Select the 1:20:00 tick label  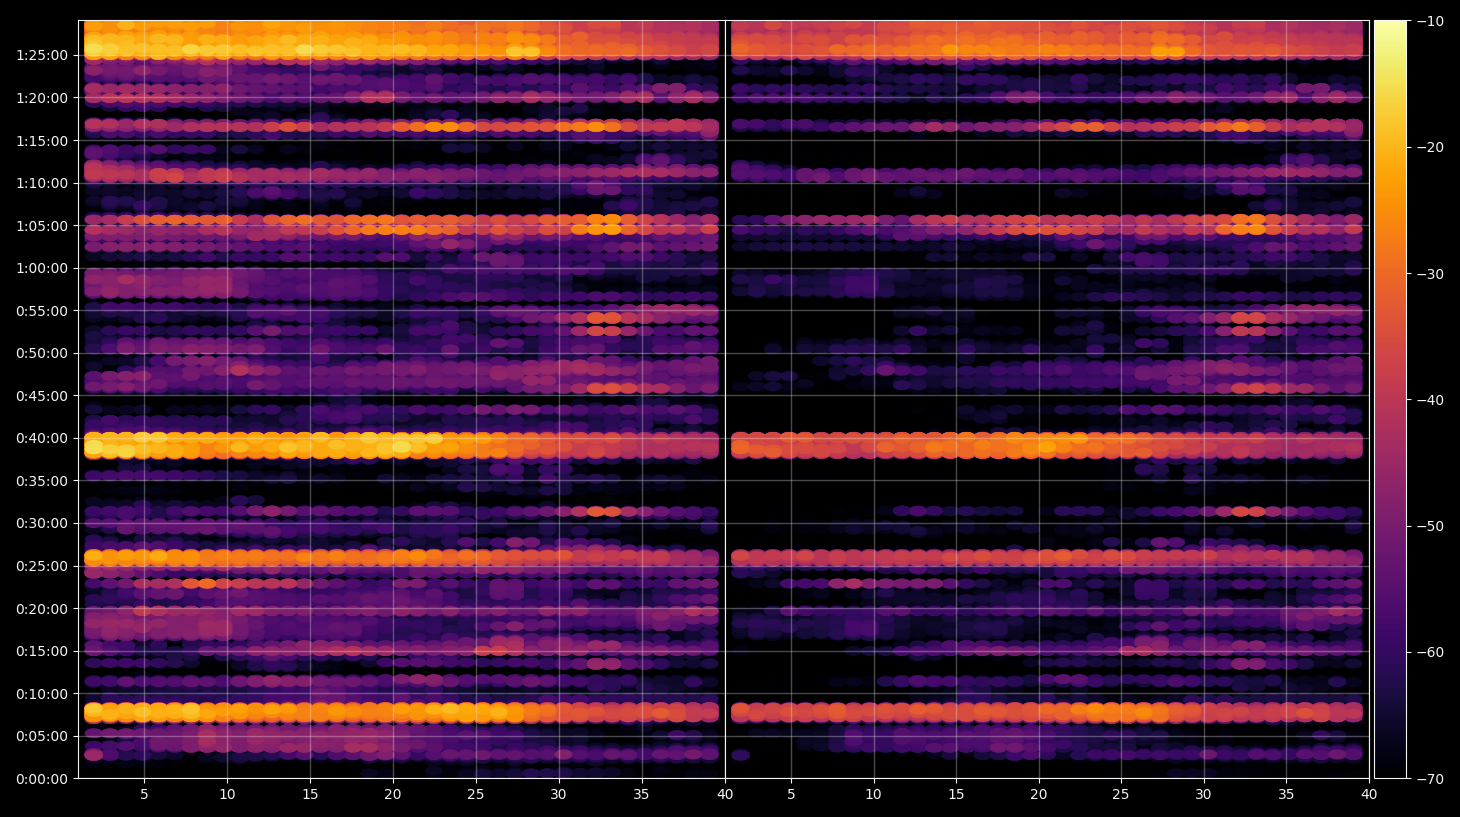point(42,98)
